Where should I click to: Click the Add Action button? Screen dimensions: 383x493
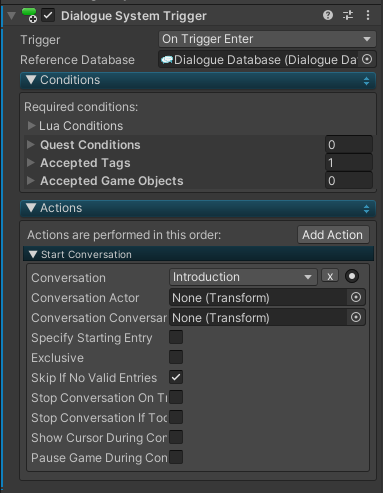point(333,235)
